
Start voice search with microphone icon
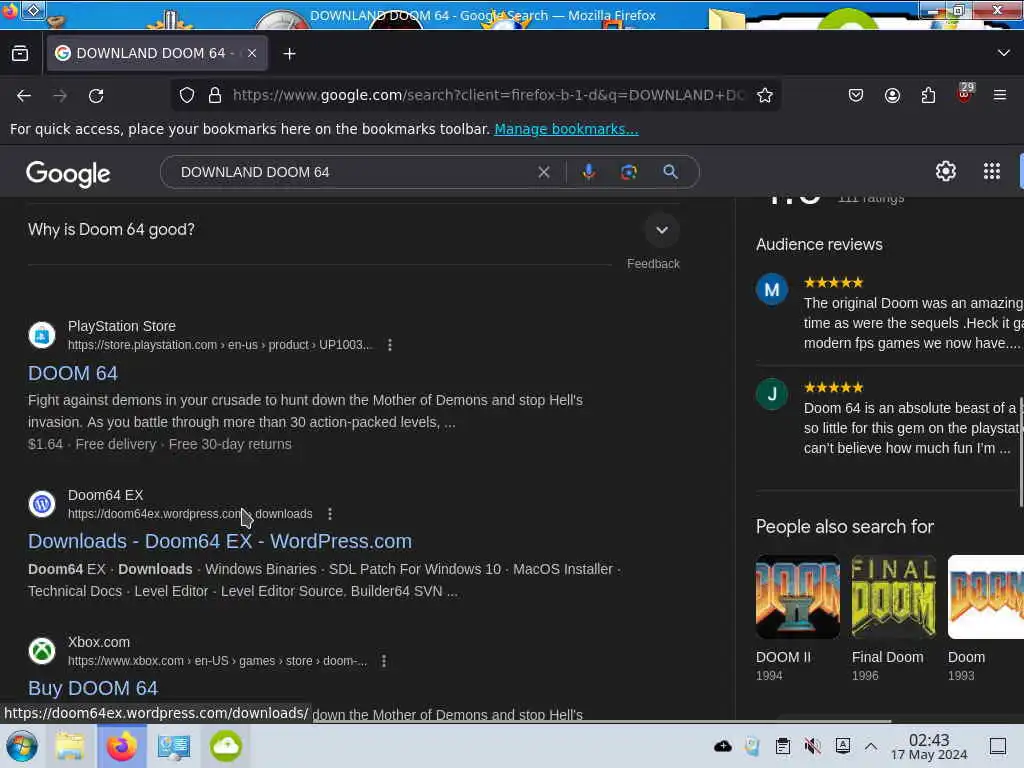pos(589,172)
